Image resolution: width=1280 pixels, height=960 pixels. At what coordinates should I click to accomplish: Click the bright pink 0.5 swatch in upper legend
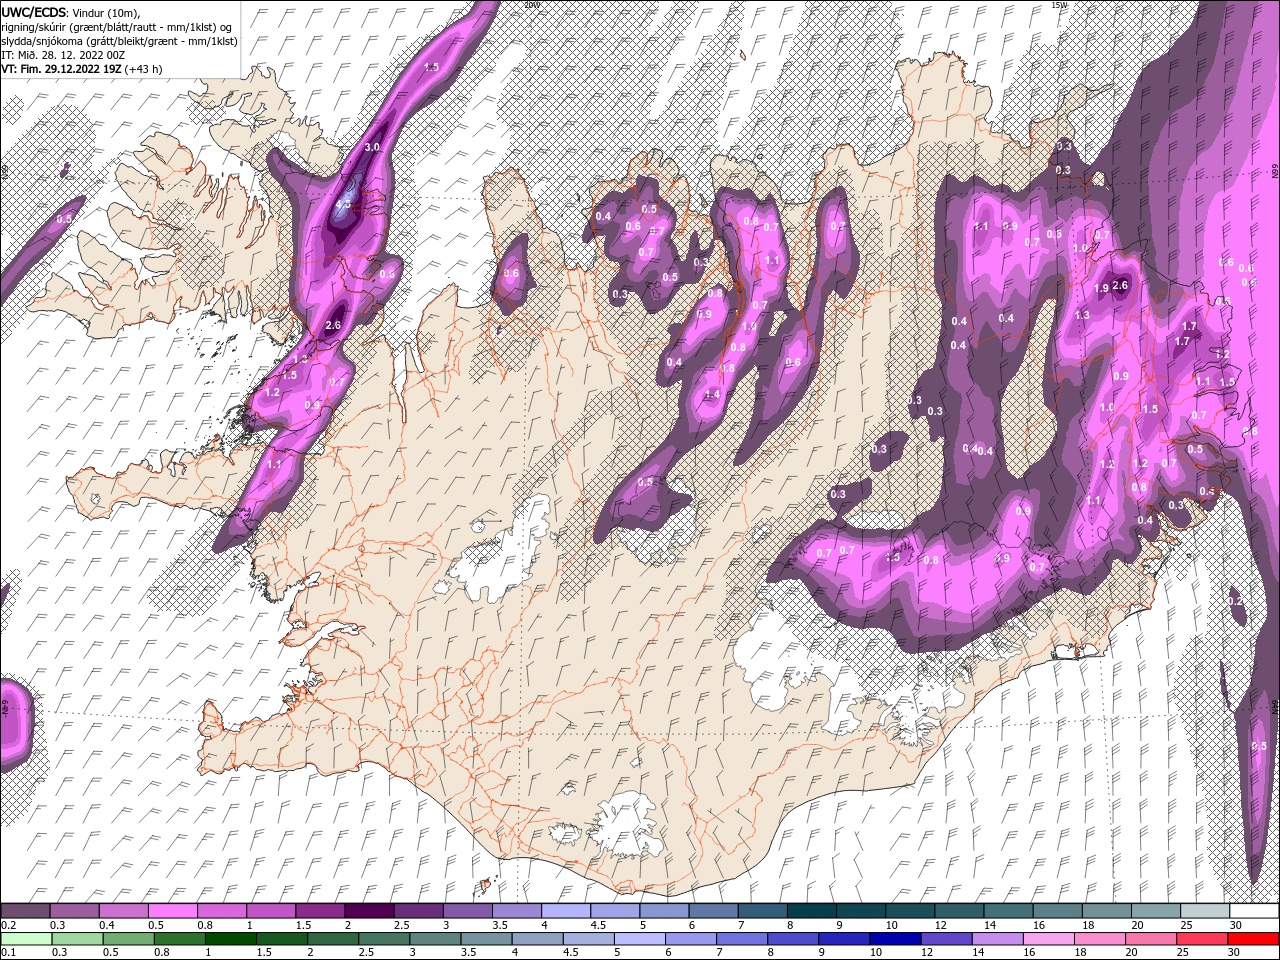[x=173, y=912]
